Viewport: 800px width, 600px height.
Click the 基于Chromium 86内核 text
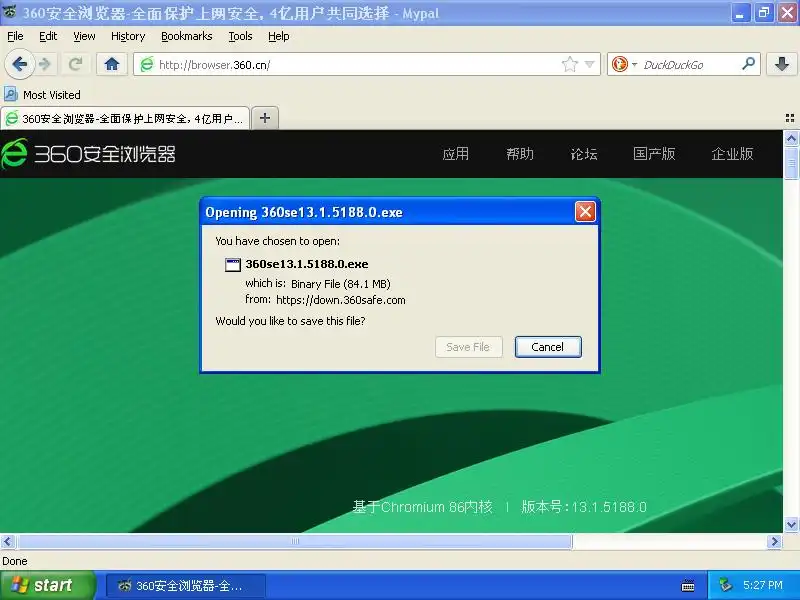422,507
